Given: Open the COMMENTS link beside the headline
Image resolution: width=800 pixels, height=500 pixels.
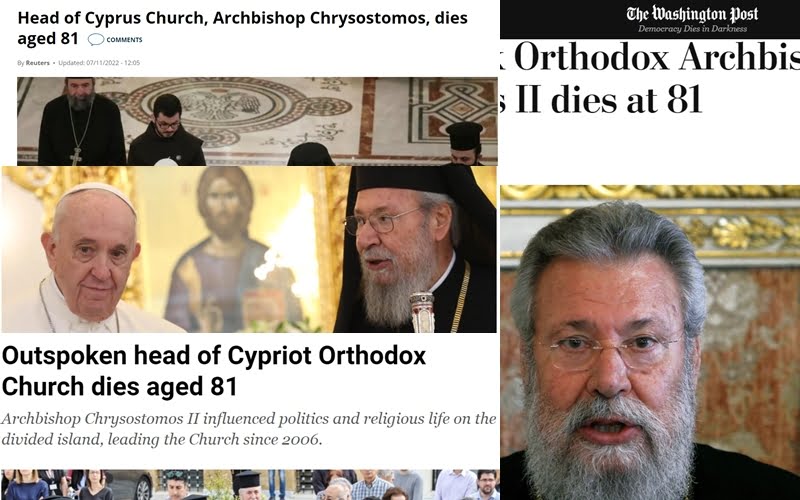Looking at the screenshot, I should [124, 40].
